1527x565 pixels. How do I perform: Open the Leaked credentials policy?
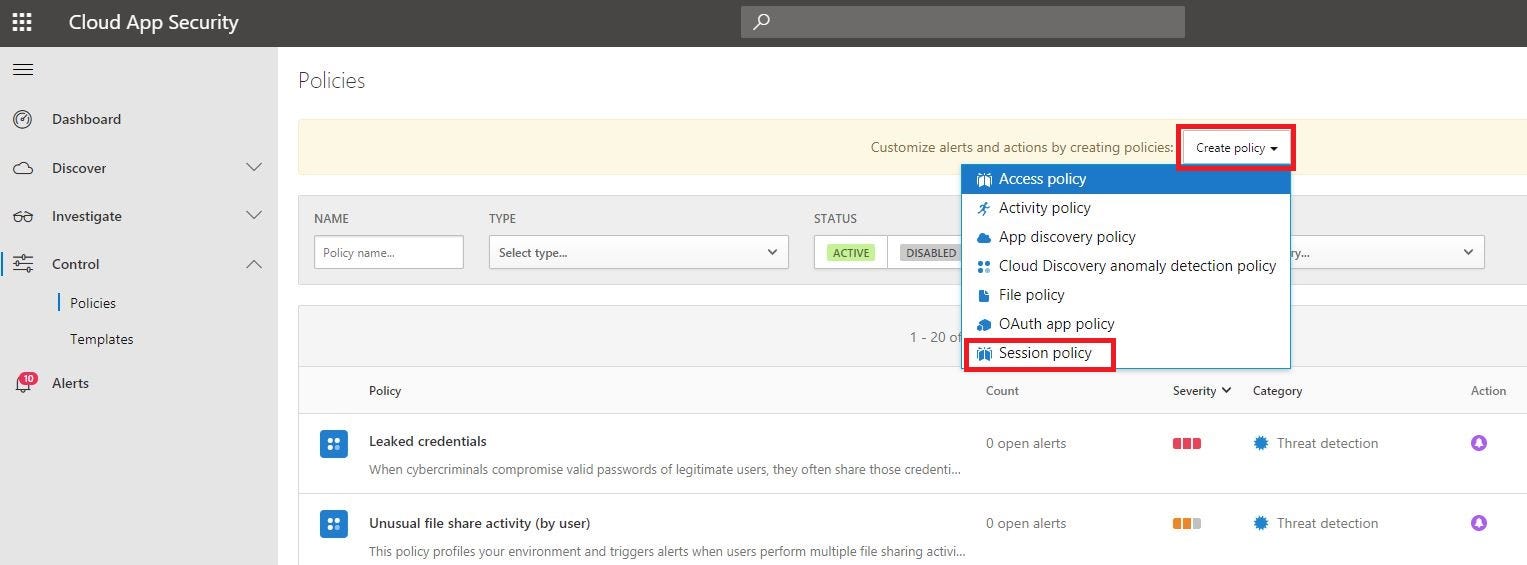[x=428, y=441]
